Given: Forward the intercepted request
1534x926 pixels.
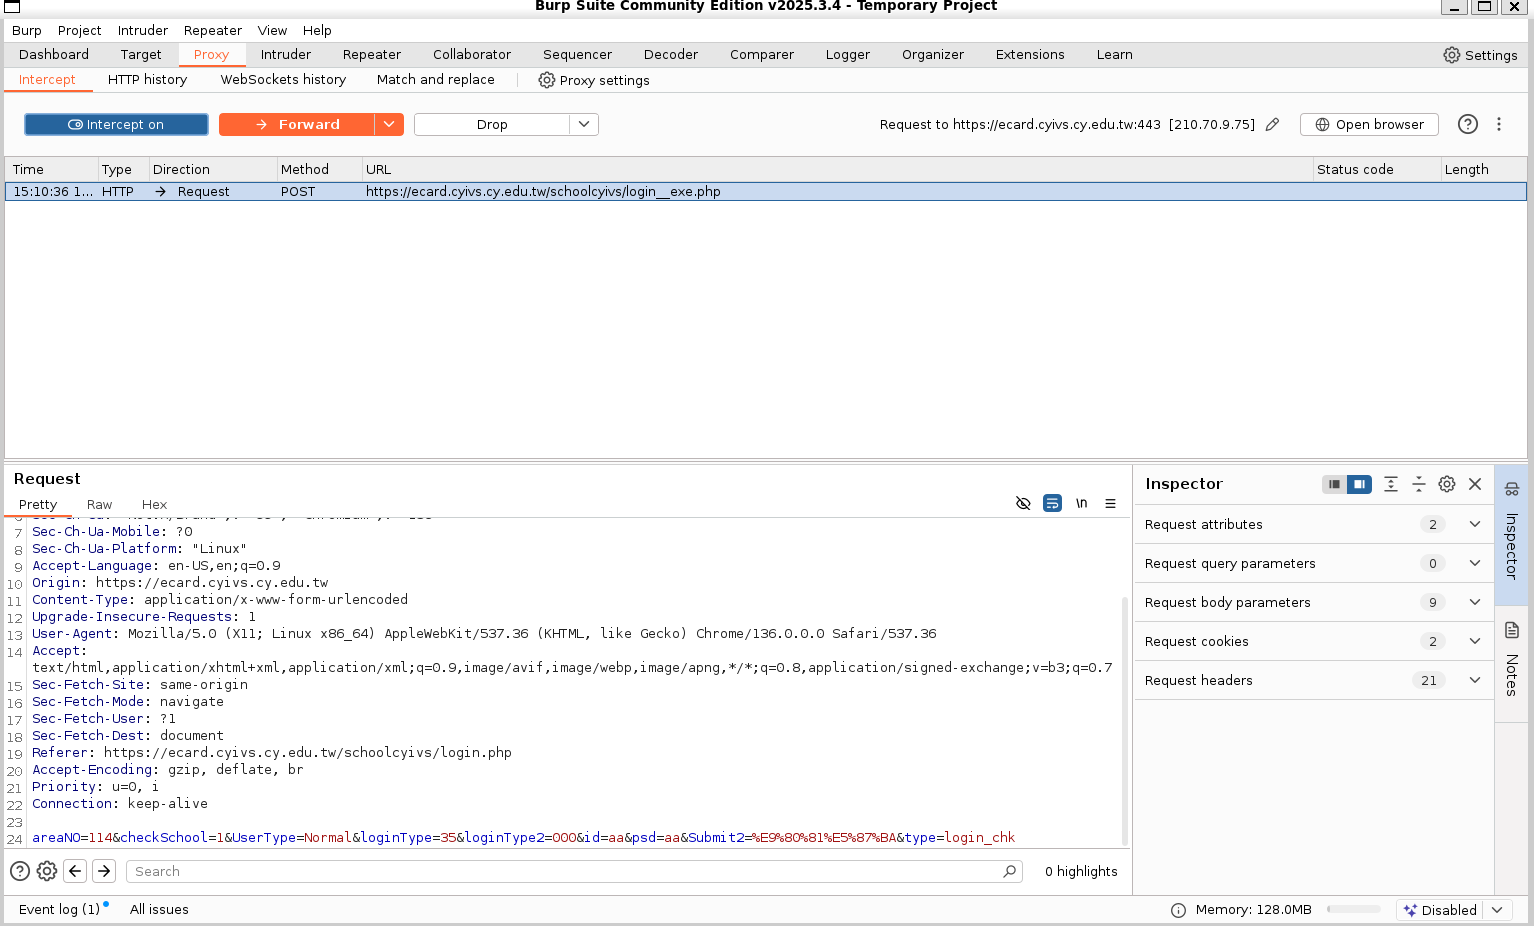Looking at the screenshot, I should (x=297, y=124).
